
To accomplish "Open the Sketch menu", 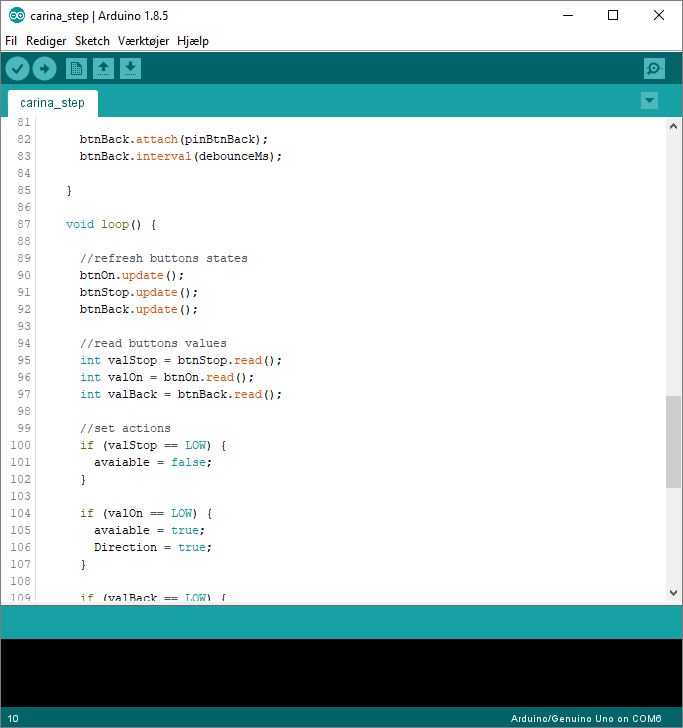I will tap(92, 41).
